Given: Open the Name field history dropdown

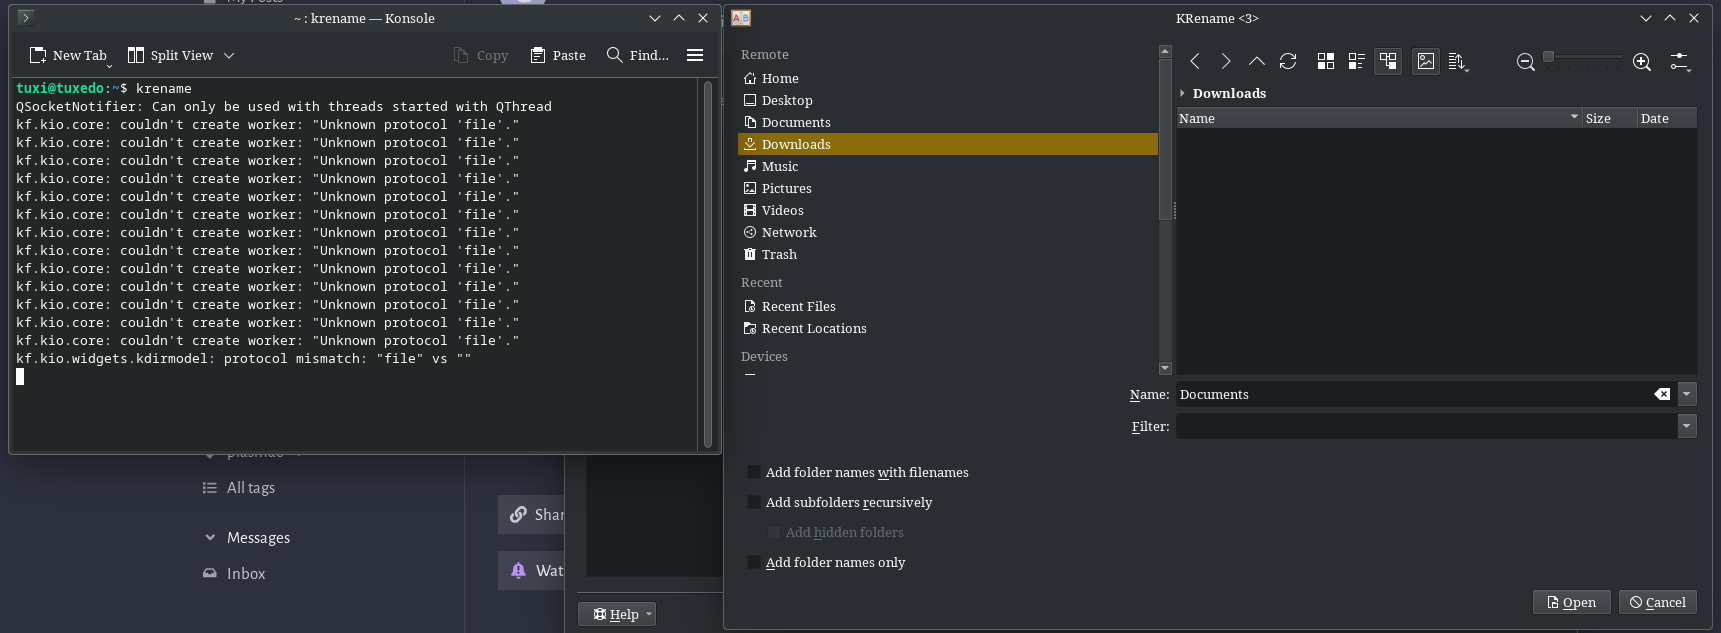Looking at the screenshot, I should point(1687,394).
